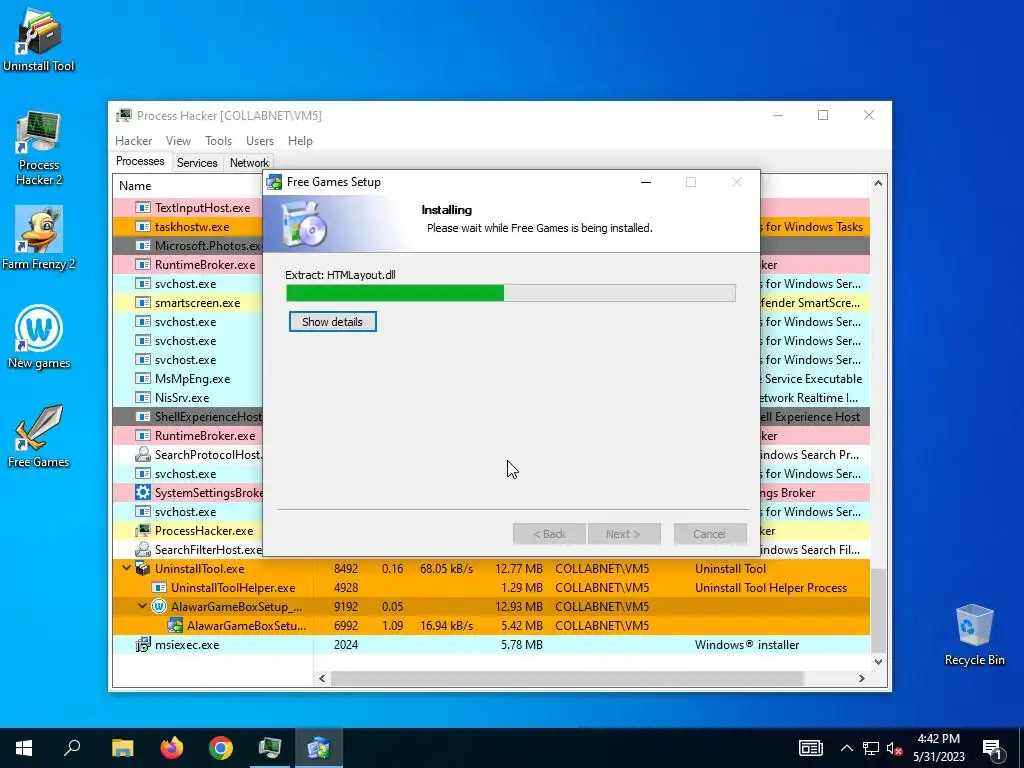1024x768 pixels.
Task: Click the SearchProtocolHost process icon
Action: pos(142,455)
